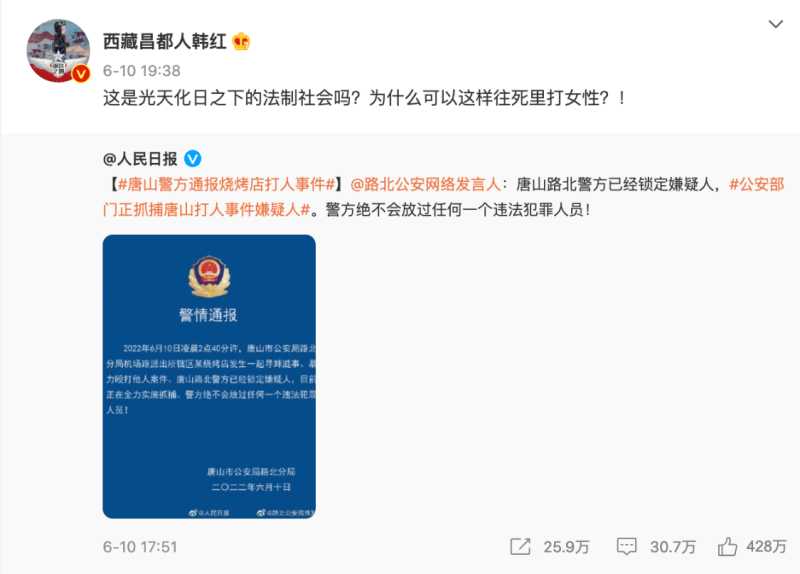Open the comments count 30.7万

[x=672, y=547]
